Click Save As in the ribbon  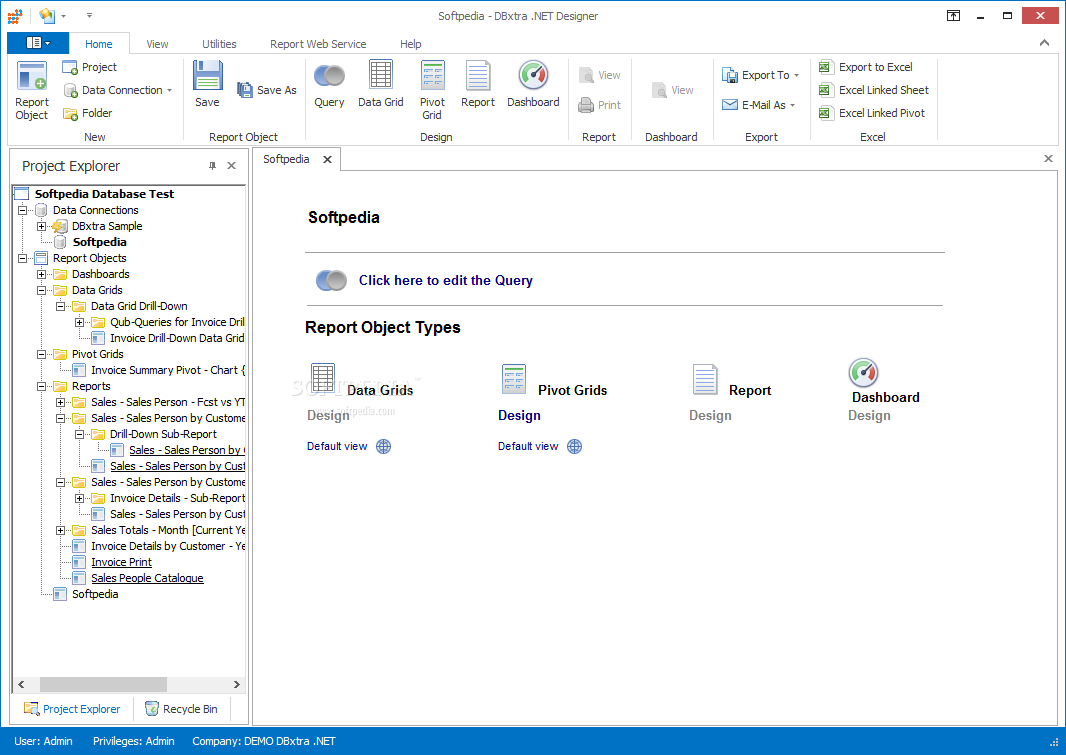[266, 90]
